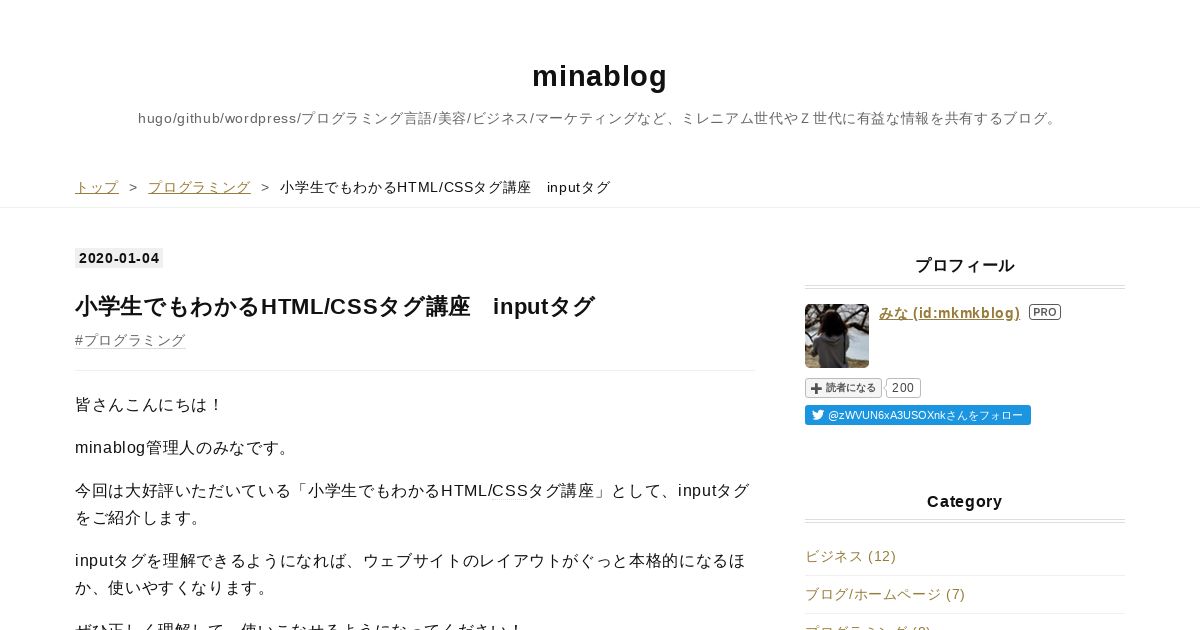1200x630 pixels.
Task: Follow @zWVUN6xA3USOXnk on Twitter
Action: point(918,415)
